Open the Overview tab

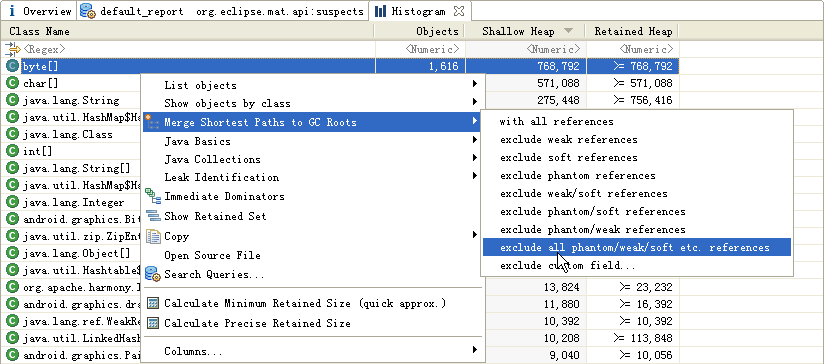40,11
